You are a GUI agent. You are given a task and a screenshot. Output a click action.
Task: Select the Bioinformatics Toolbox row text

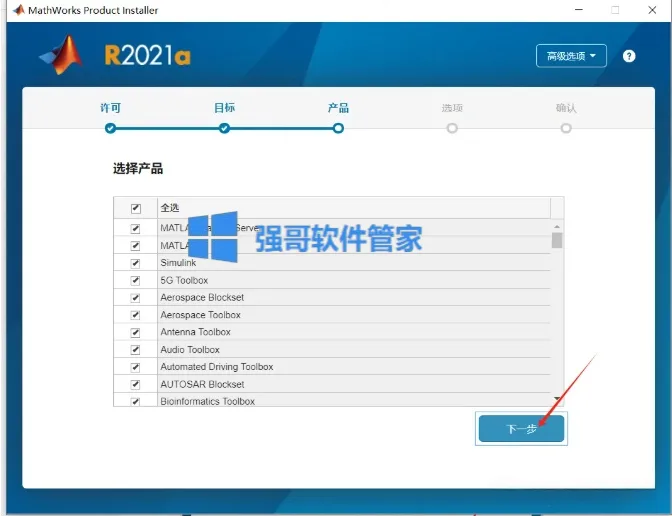[208, 402]
